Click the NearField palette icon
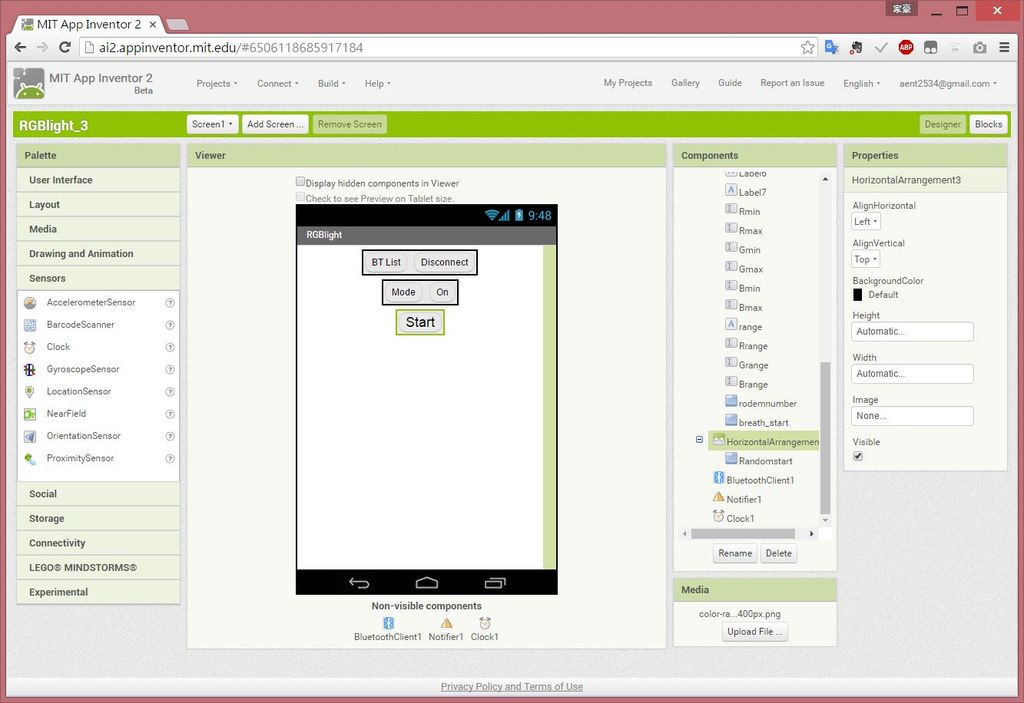 click(30, 414)
